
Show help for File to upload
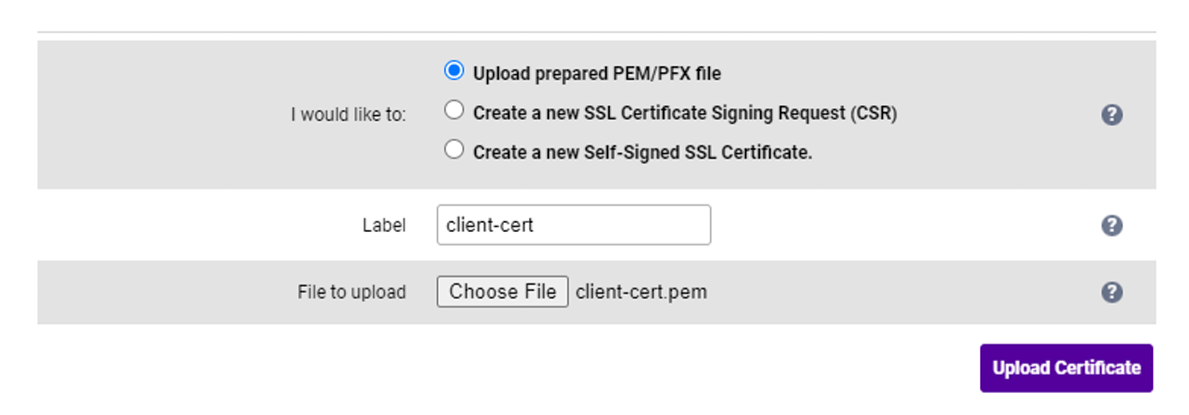tap(1111, 292)
